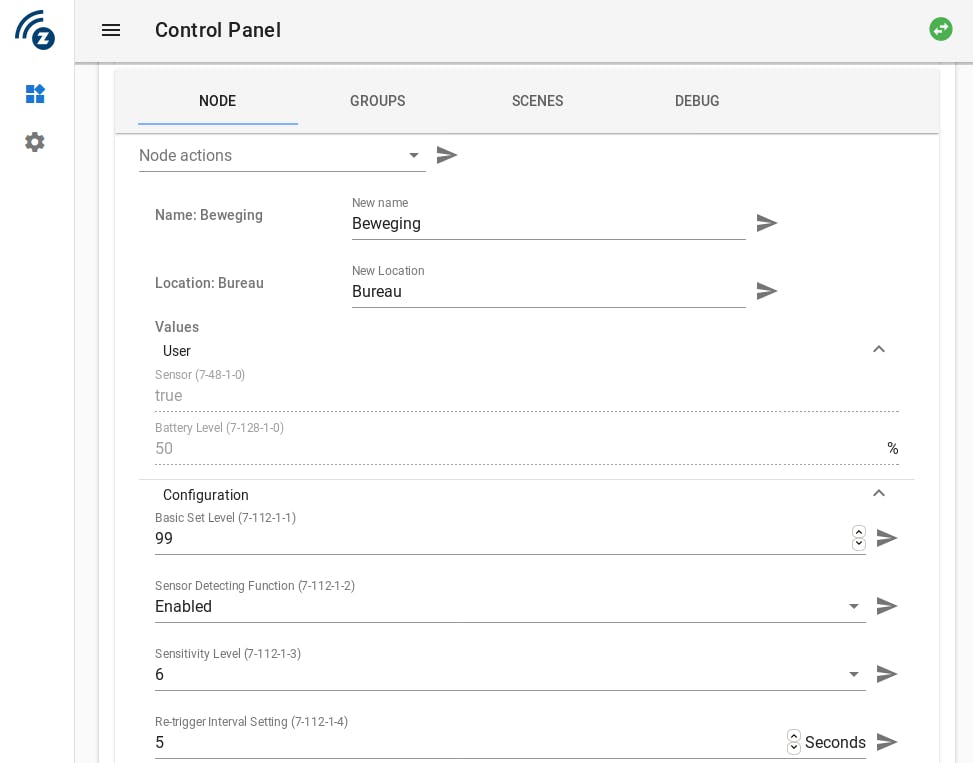973x763 pixels.
Task: Open the hamburger navigation menu
Action: point(111,30)
